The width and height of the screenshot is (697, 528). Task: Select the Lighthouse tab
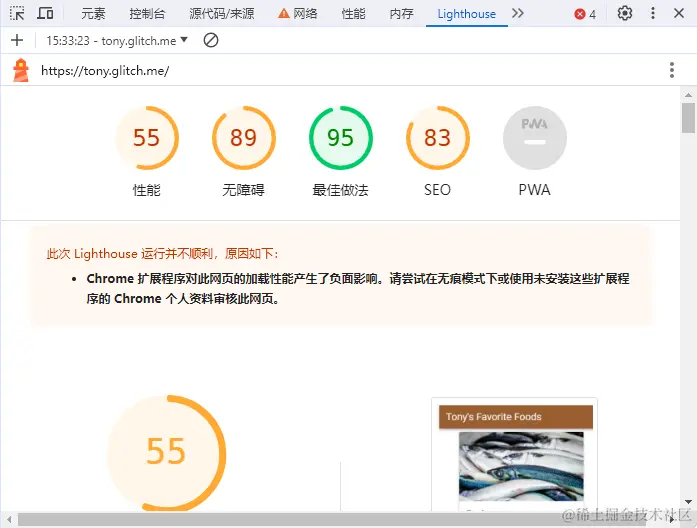466,14
